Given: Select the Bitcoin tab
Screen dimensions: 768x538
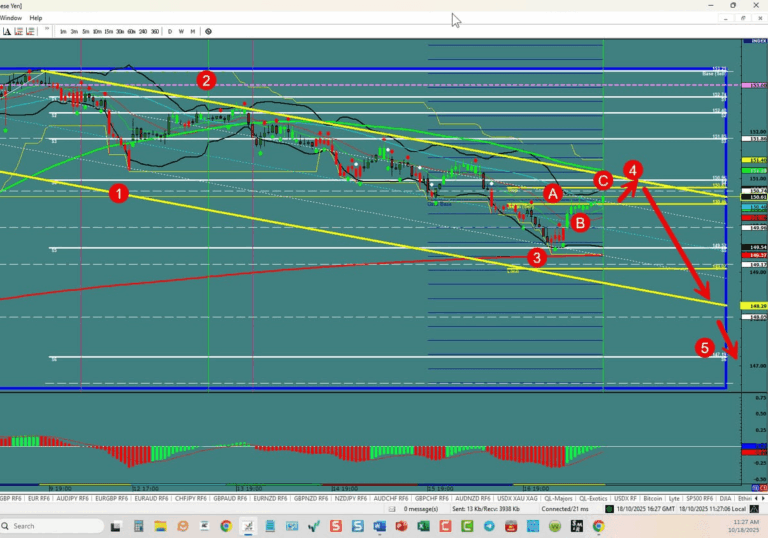Looking at the screenshot, I should [652, 498].
